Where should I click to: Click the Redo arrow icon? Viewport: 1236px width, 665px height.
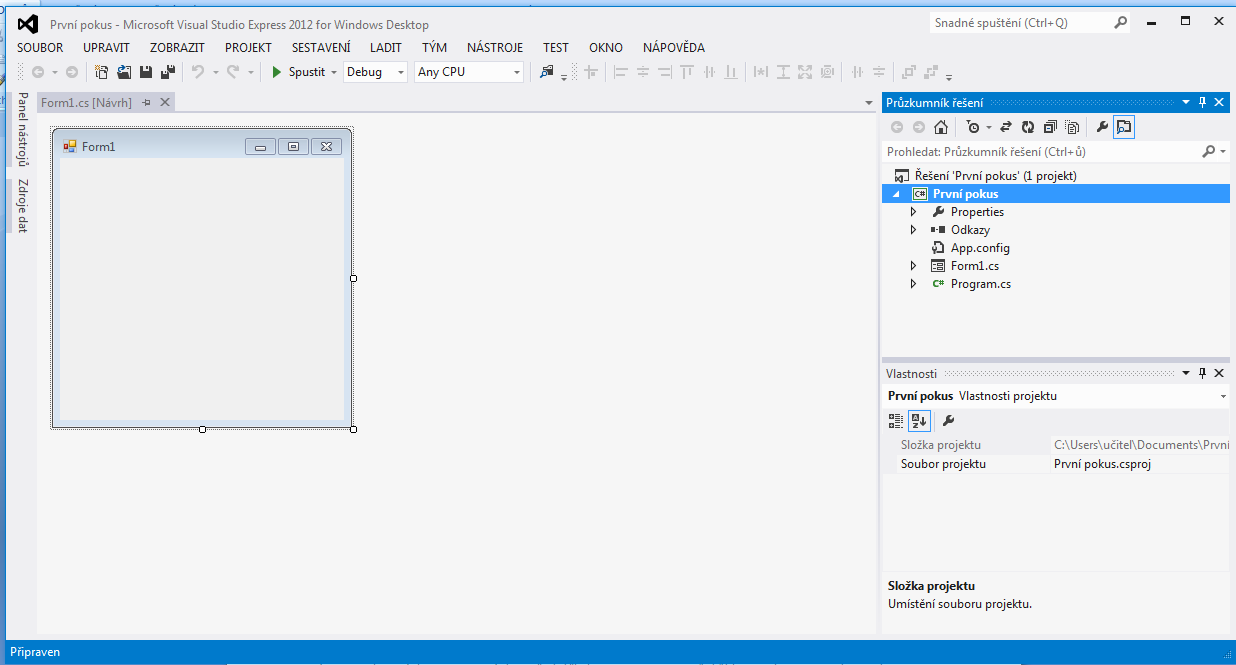tap(233, 72)
